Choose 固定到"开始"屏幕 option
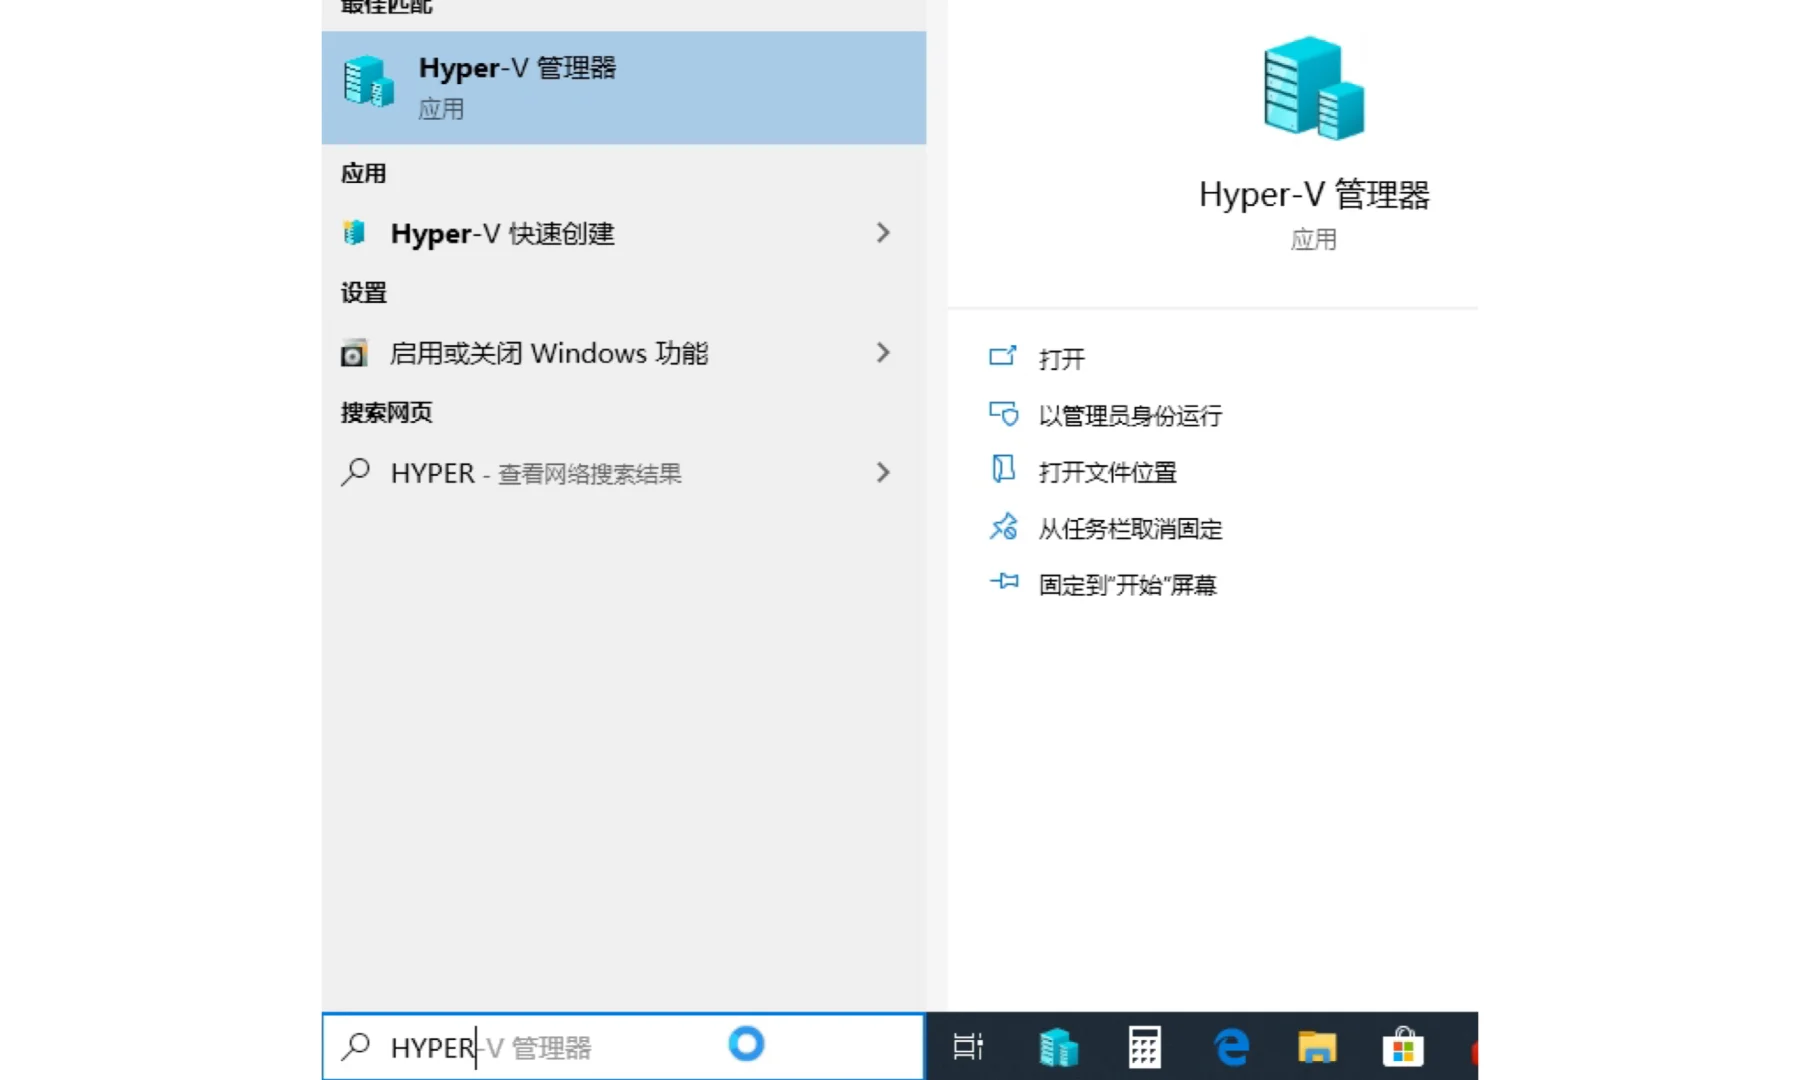Screen dimensions: 1800x1080 (1126, 585)
